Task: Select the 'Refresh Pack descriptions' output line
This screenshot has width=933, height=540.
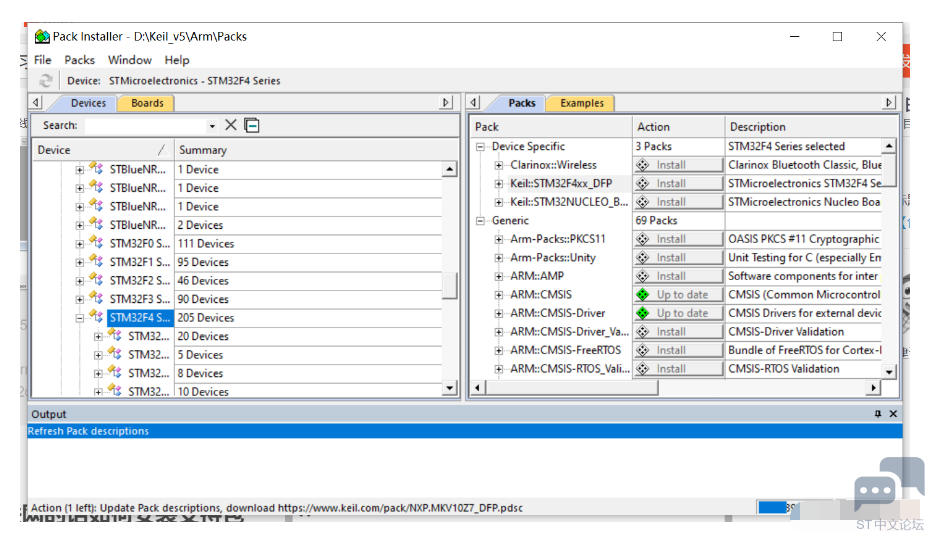Action: pos(464,431)
